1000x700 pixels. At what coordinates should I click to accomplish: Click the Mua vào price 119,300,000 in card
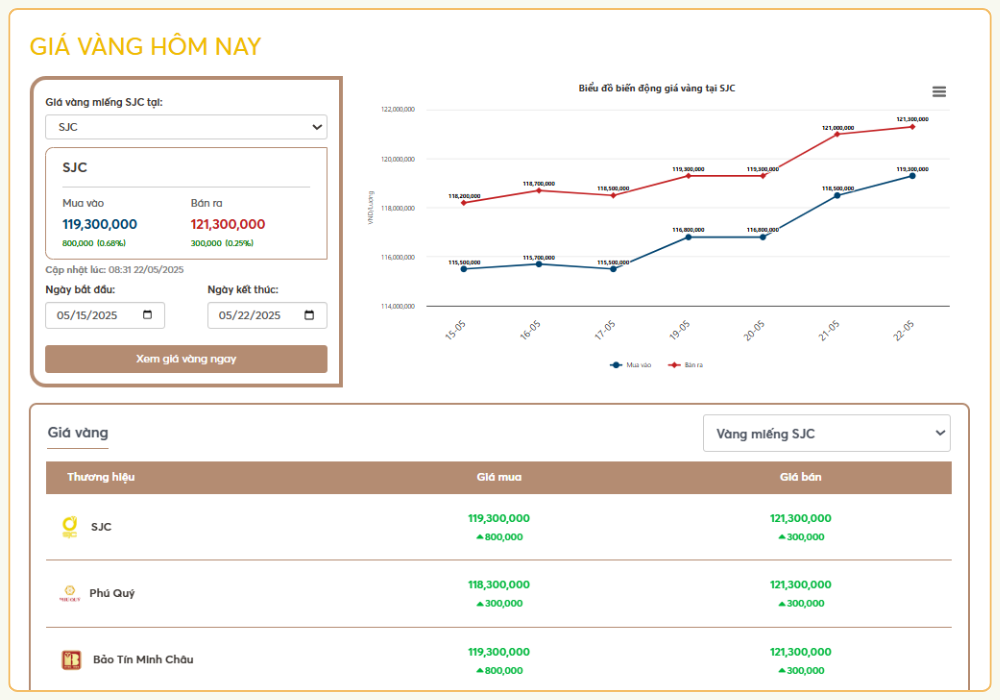pos(99,224)
